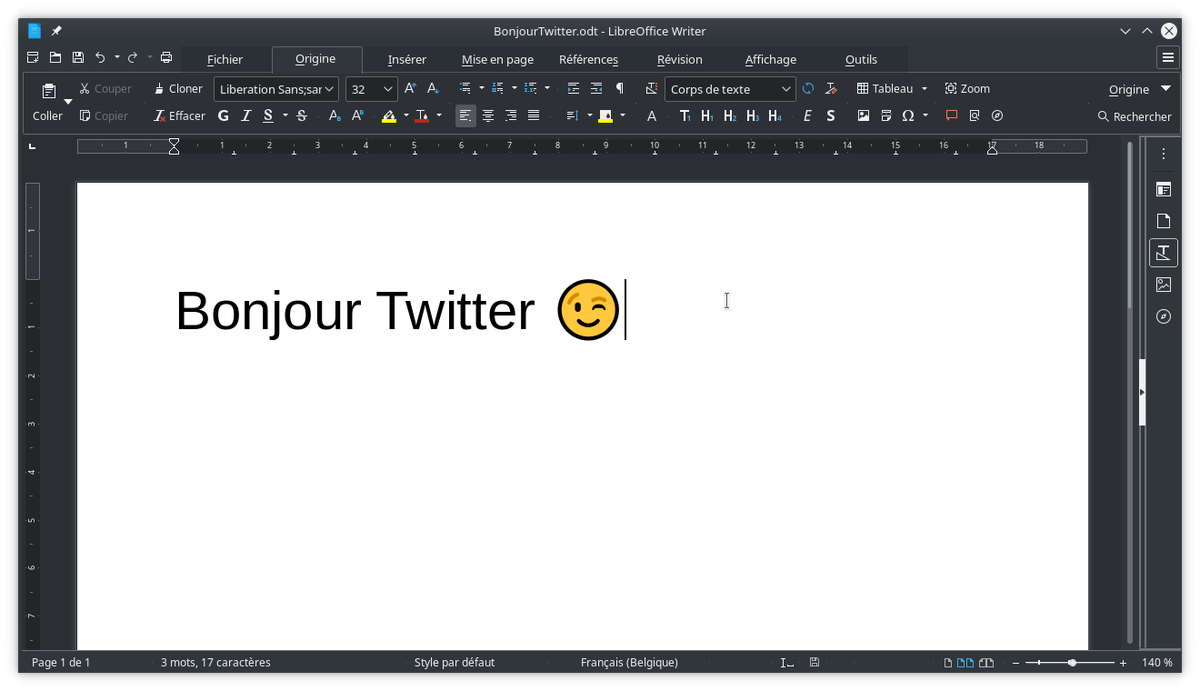Insert an image via the picture icon
This screenshot has width=1200, height=691.
pos(863,116)
